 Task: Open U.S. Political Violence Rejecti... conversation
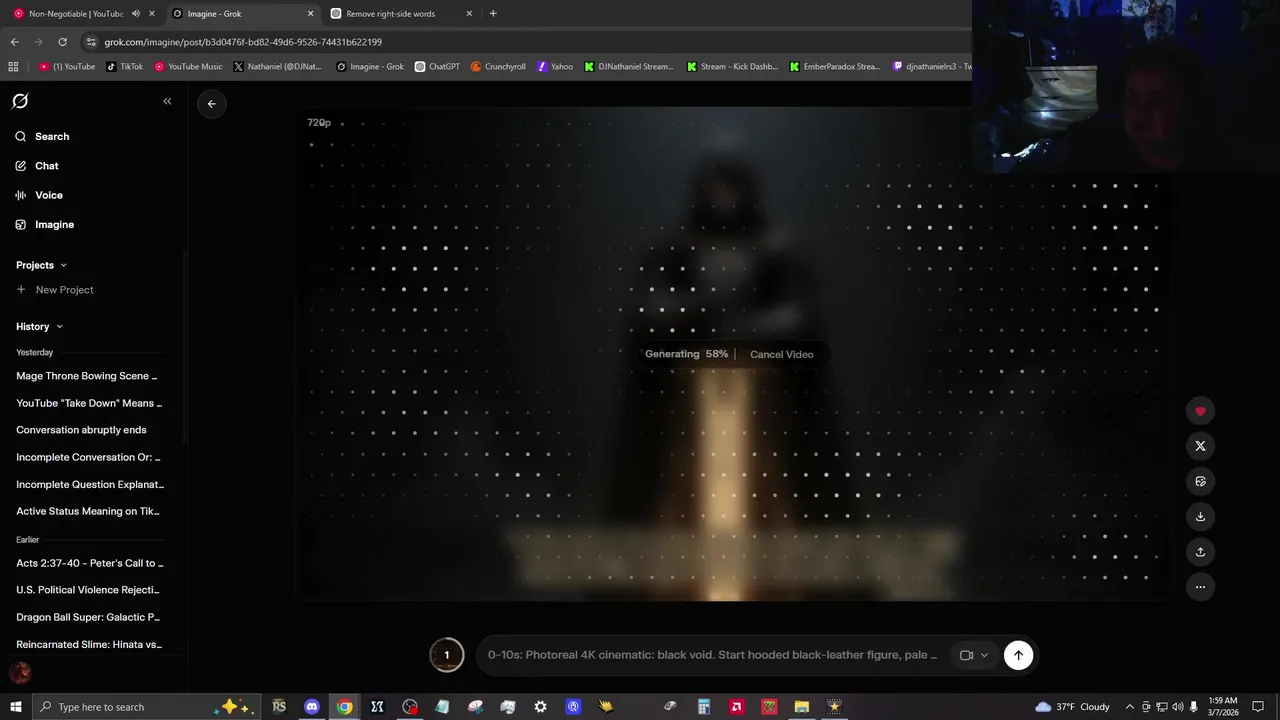coord(88,590)
